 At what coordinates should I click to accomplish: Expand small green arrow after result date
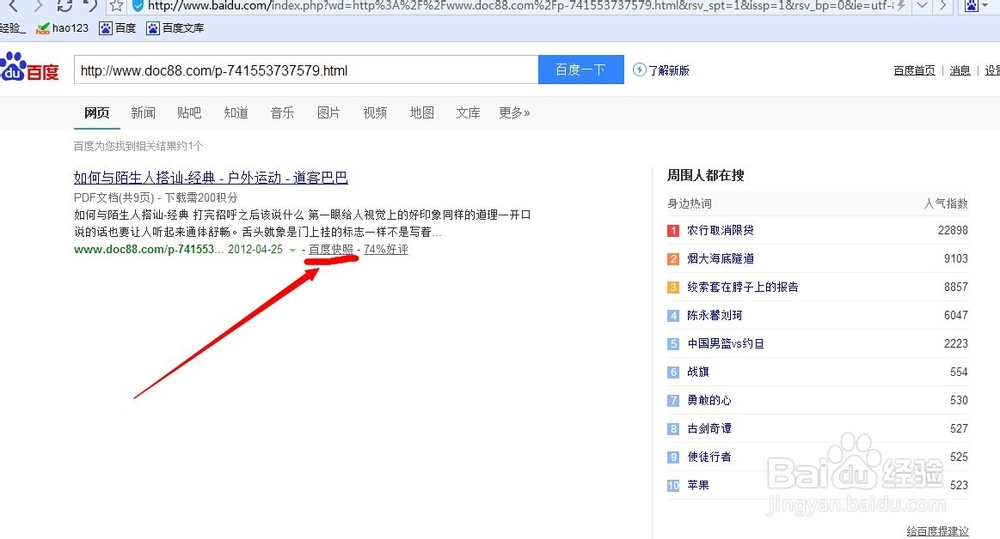point(293,250)
